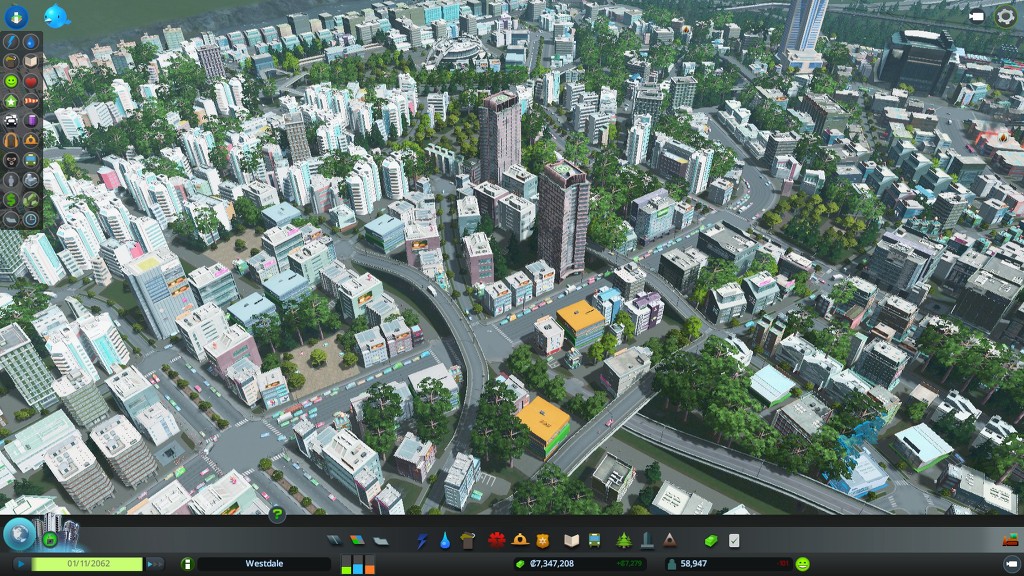
Task: Change simulation speed with arrows button
Action: (154, 564)
